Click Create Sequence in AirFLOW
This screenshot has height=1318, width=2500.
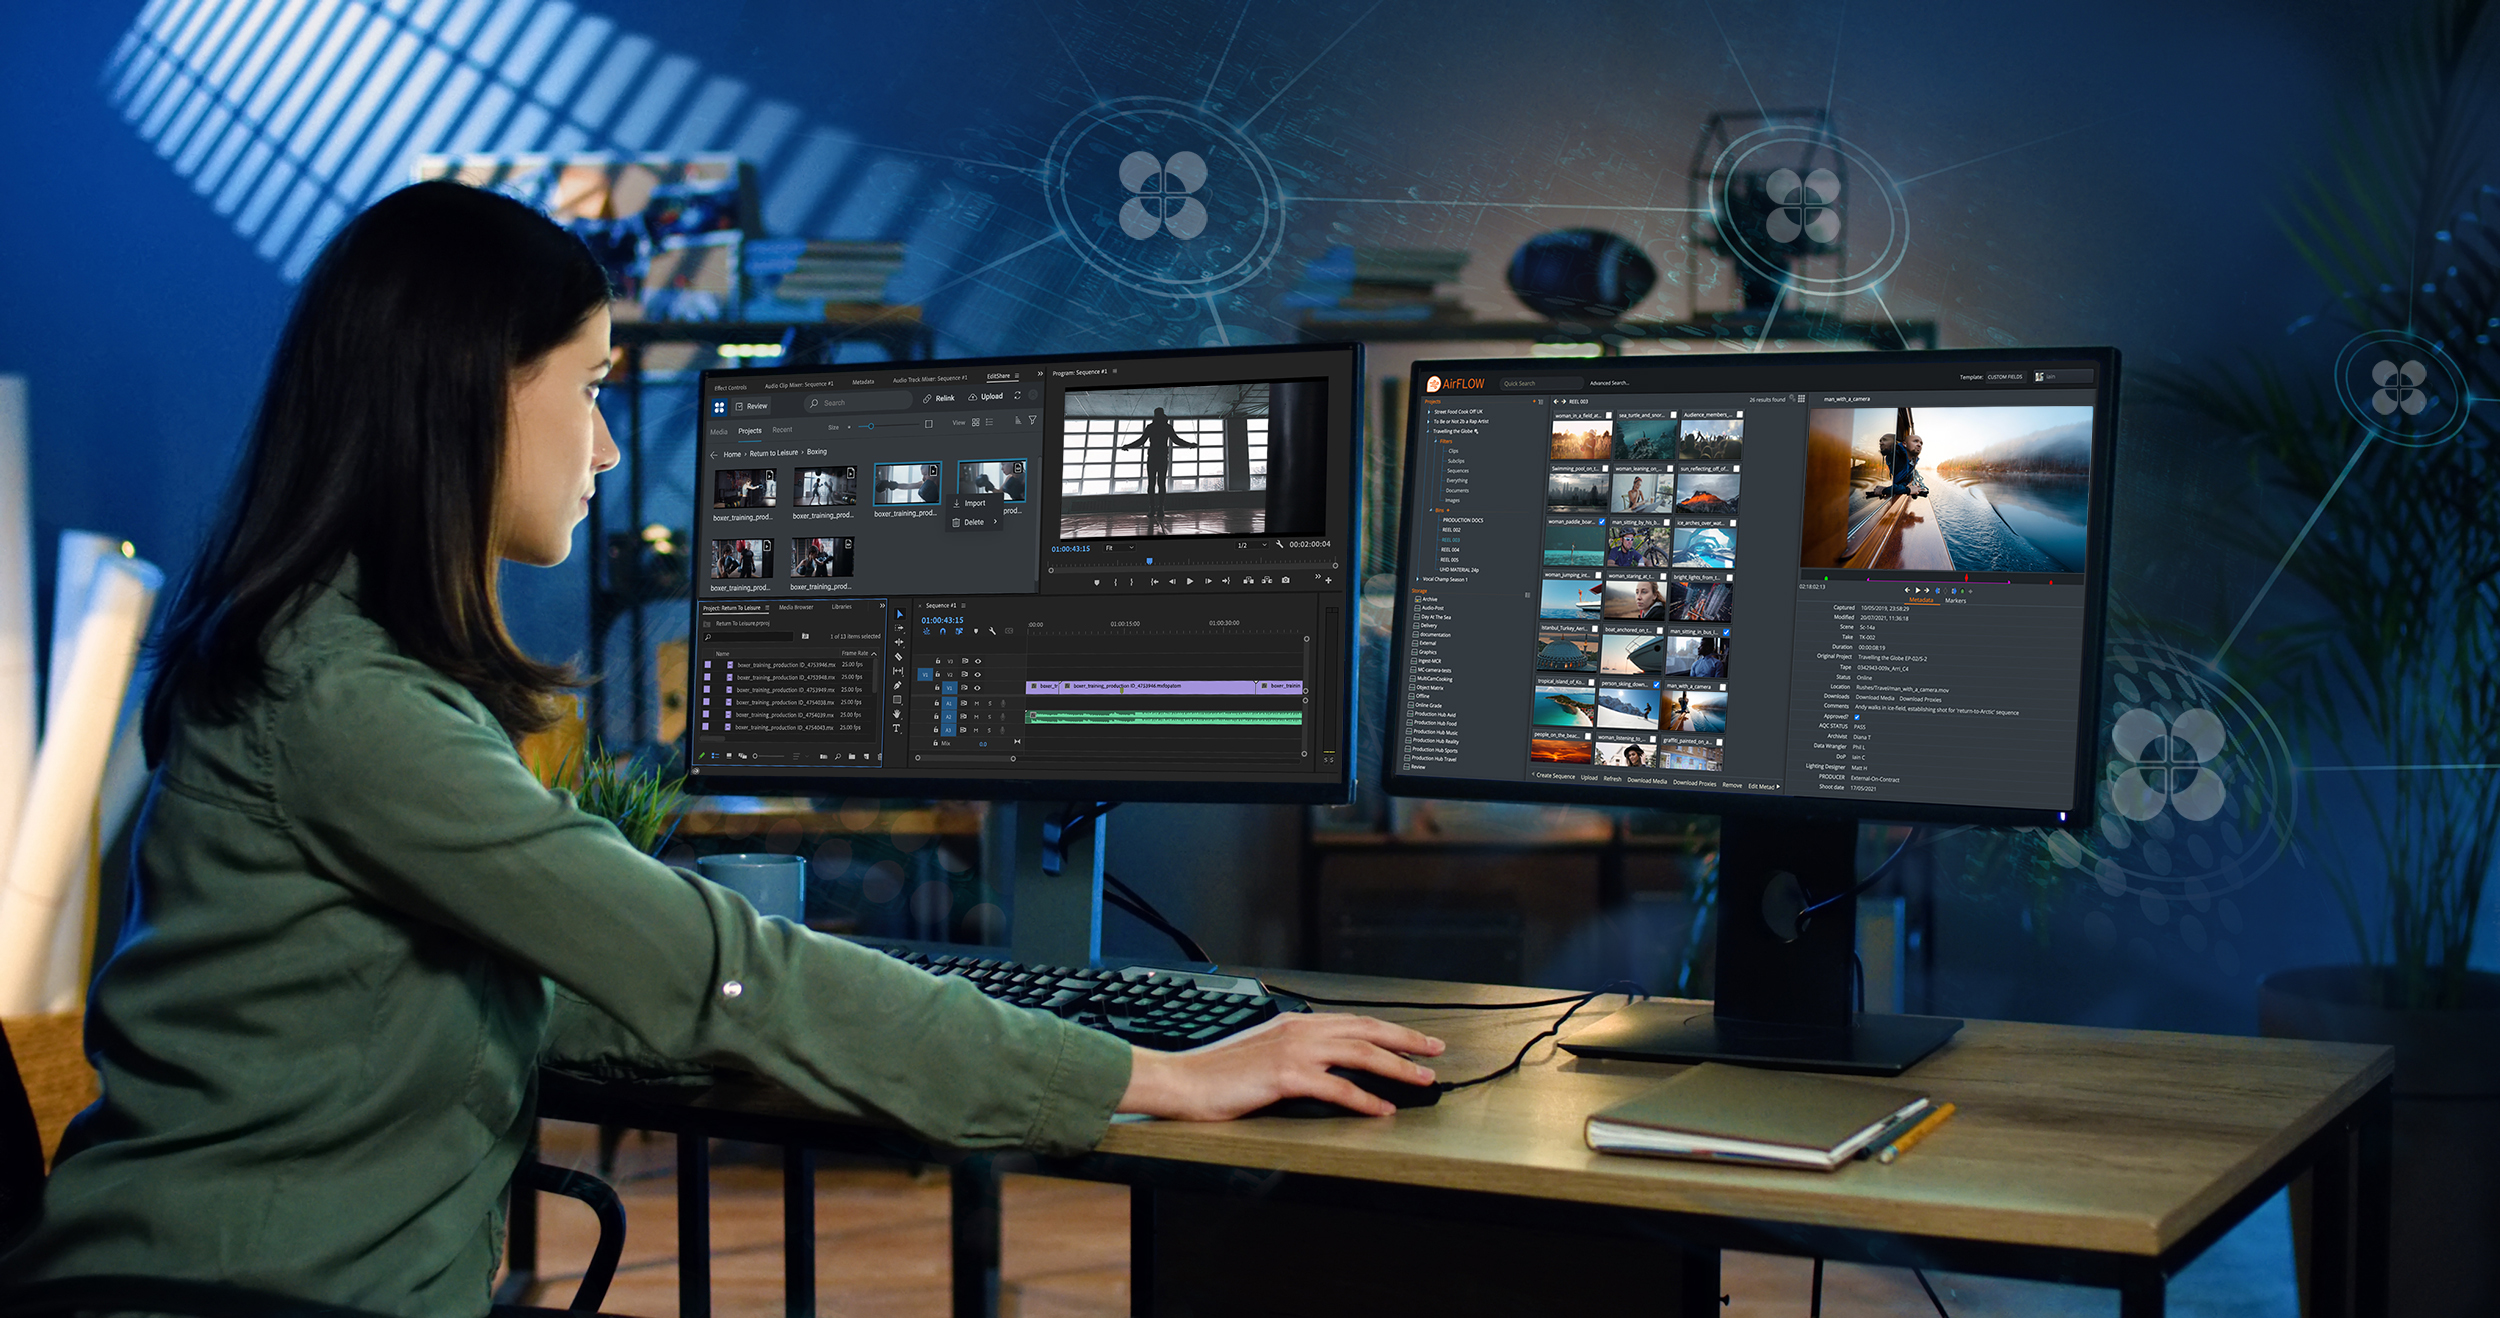tap(1554, 776)
